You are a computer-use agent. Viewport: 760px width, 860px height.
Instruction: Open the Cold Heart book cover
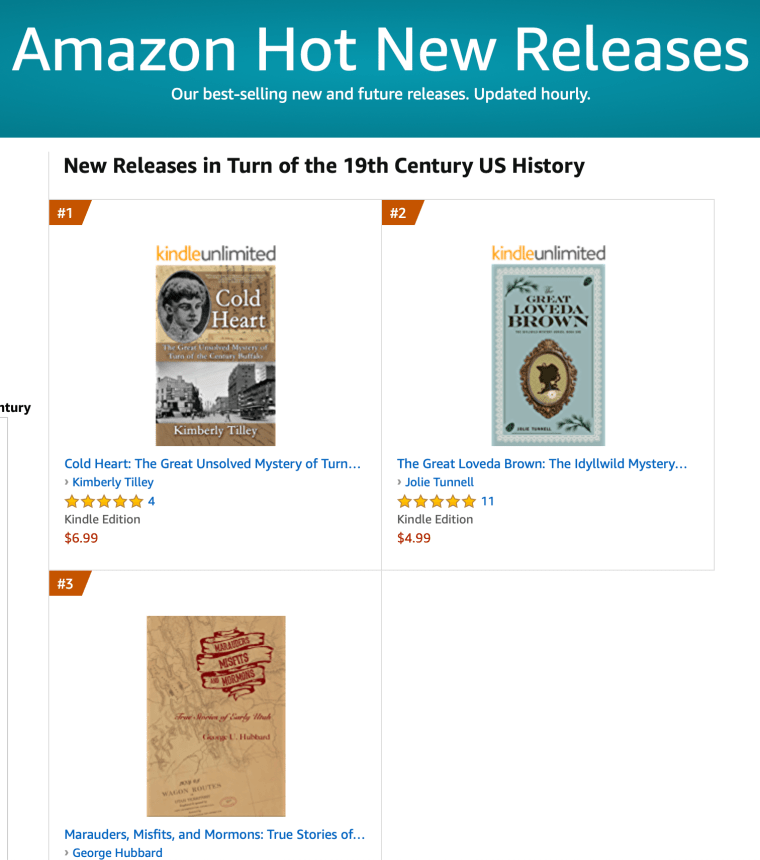pyautogui.click(x=215, y=355)
